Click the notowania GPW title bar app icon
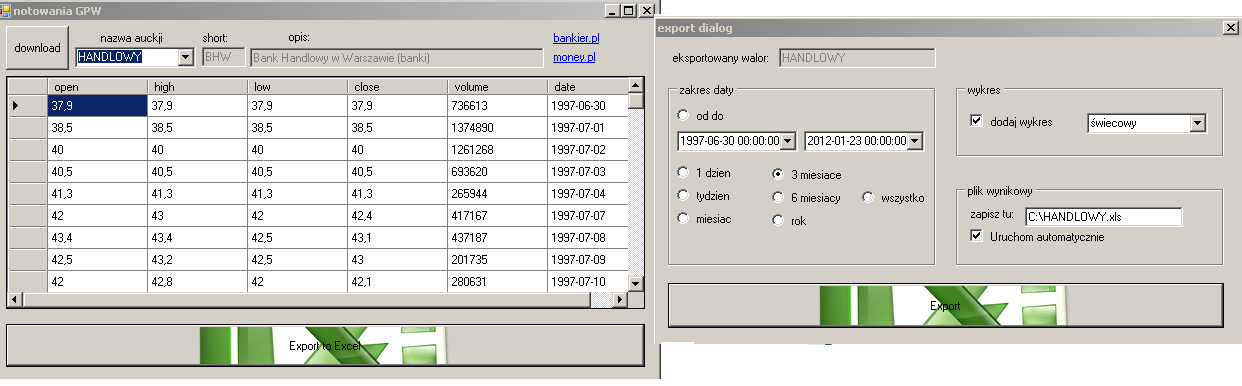 click(x=5, y=10)
